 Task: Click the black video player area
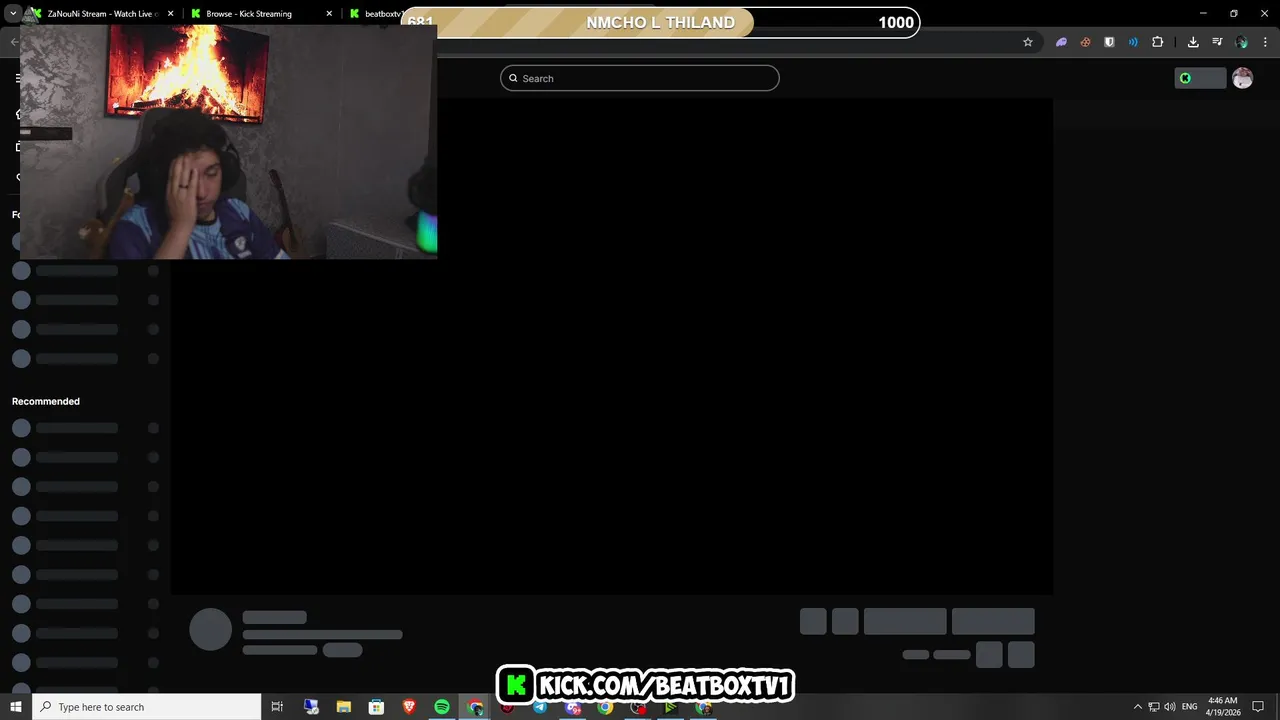point(611,347)
